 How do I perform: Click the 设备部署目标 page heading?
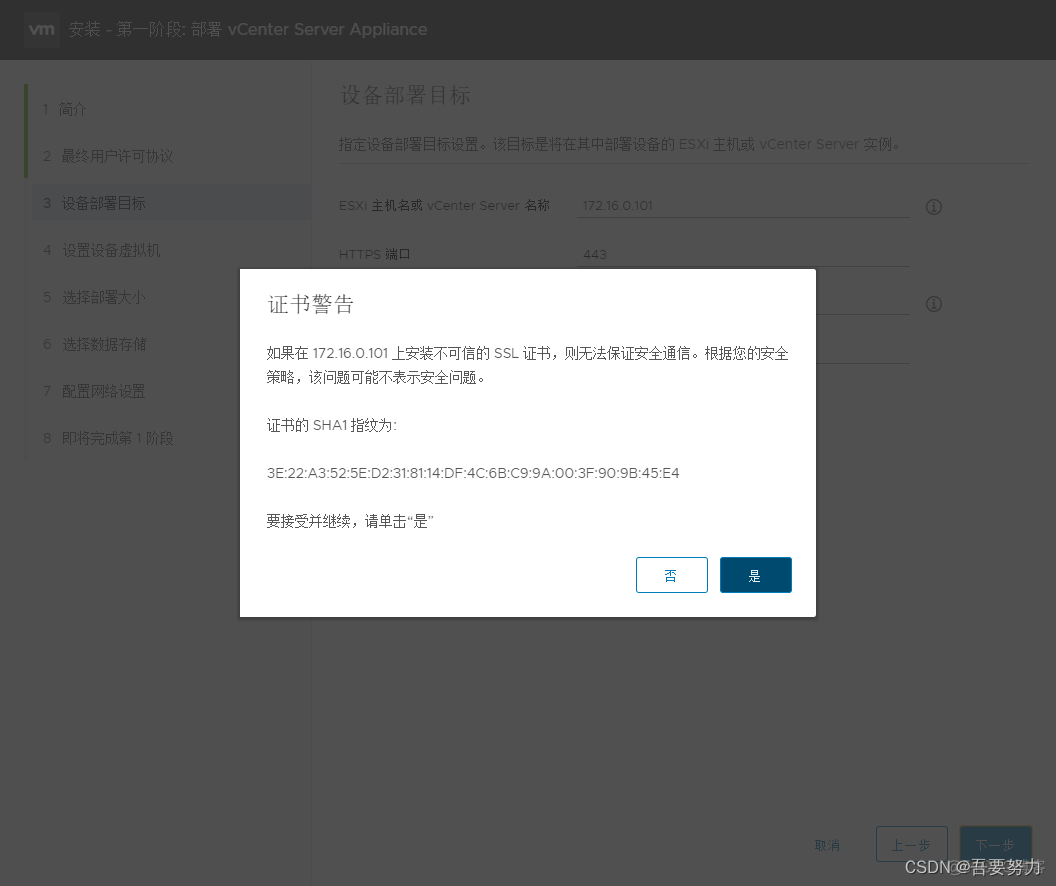[x=405, y=95]
